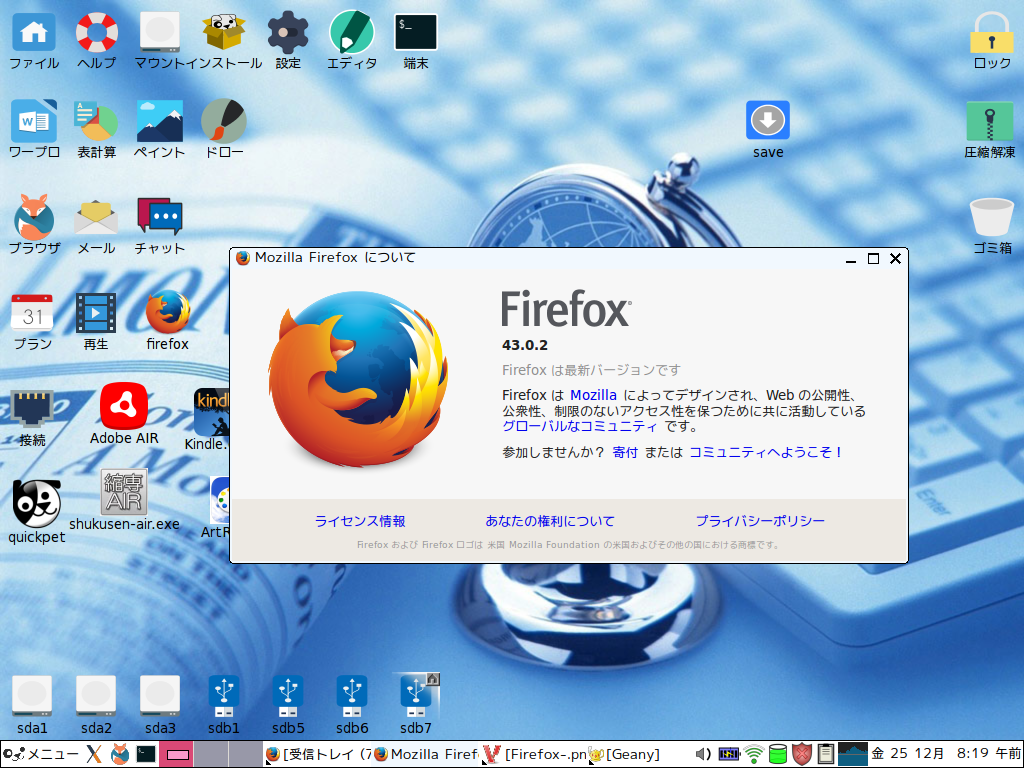Open the インストール package icon
This screenshot has height=768, width=1024.
[224, 31]
